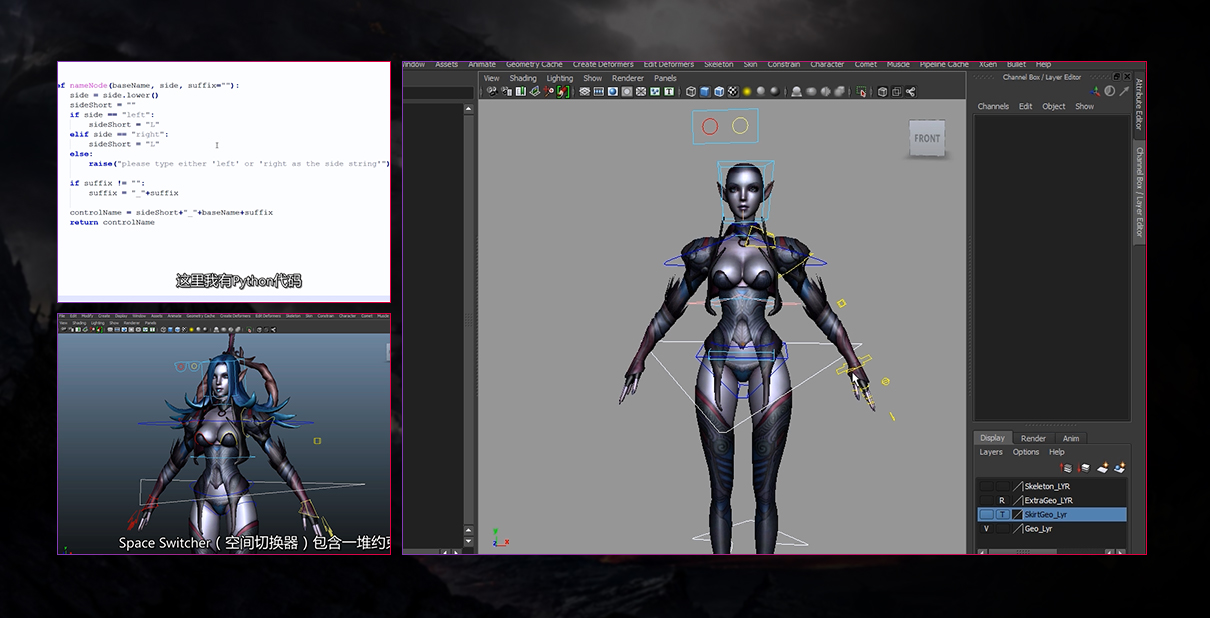Open color swatch of Skeleton_LYR layer
This screenshot has width=1210, height=618.
1018,487
